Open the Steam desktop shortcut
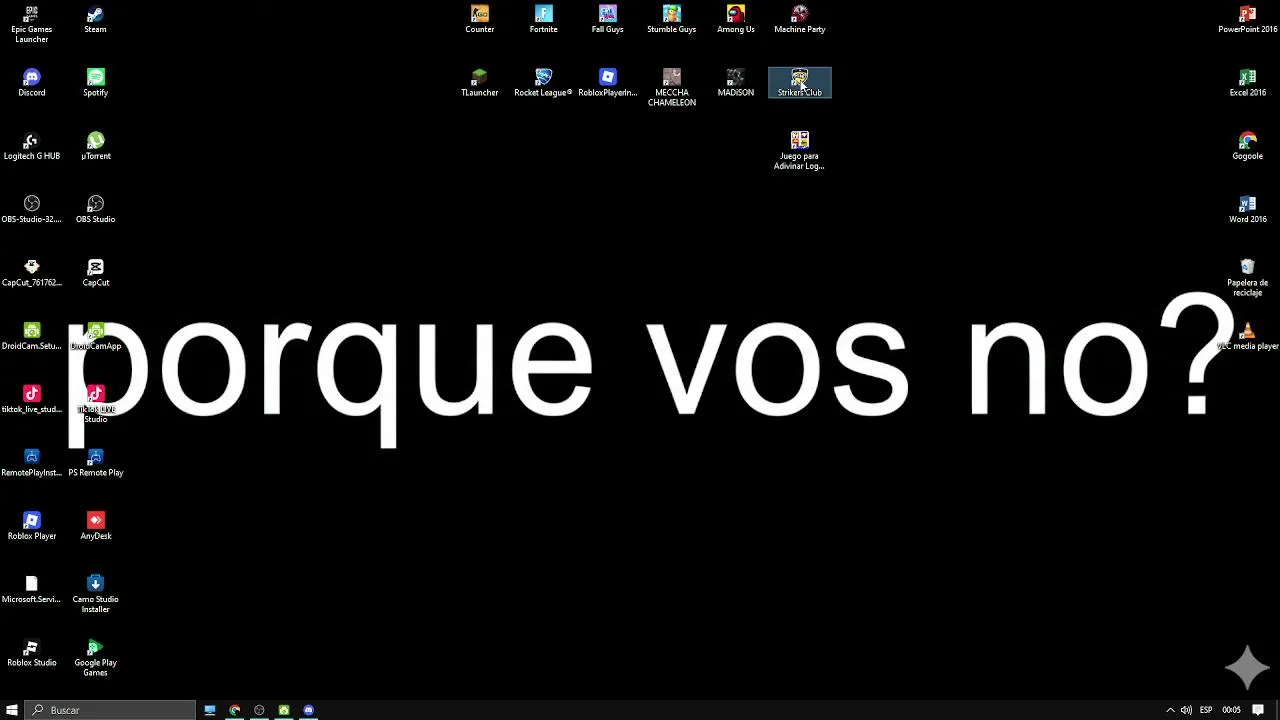The width and height of the screenshot is (1280, 720). coord(95,19)
